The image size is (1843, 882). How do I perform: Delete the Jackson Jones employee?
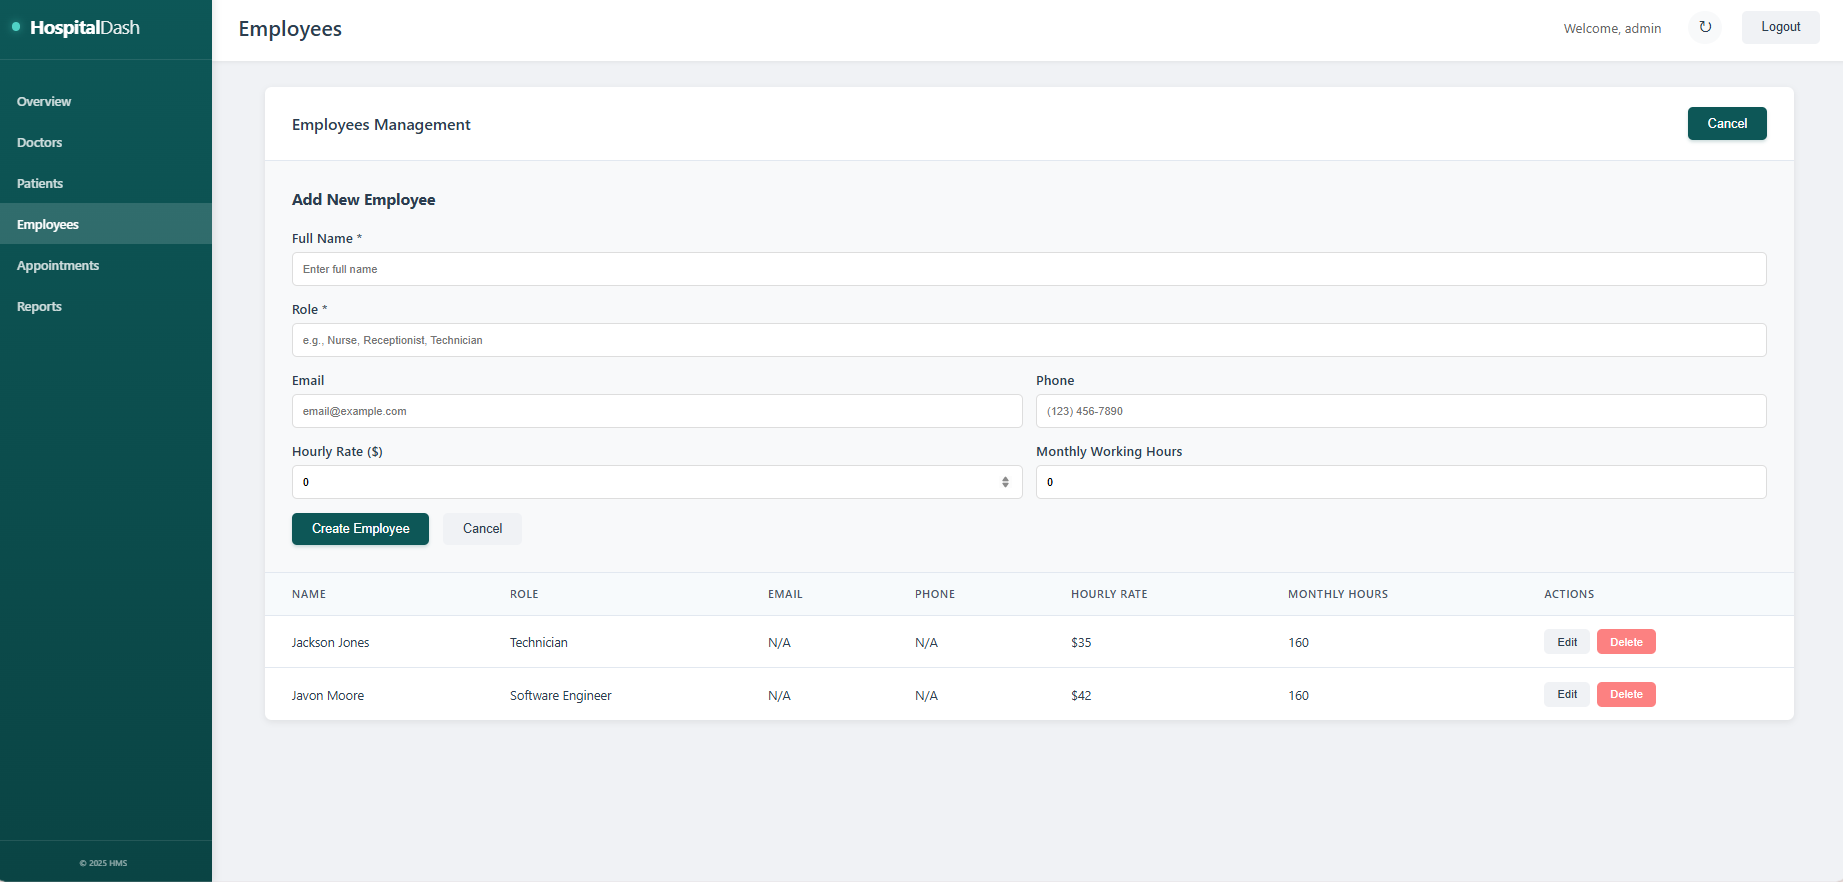point(1625,642)
